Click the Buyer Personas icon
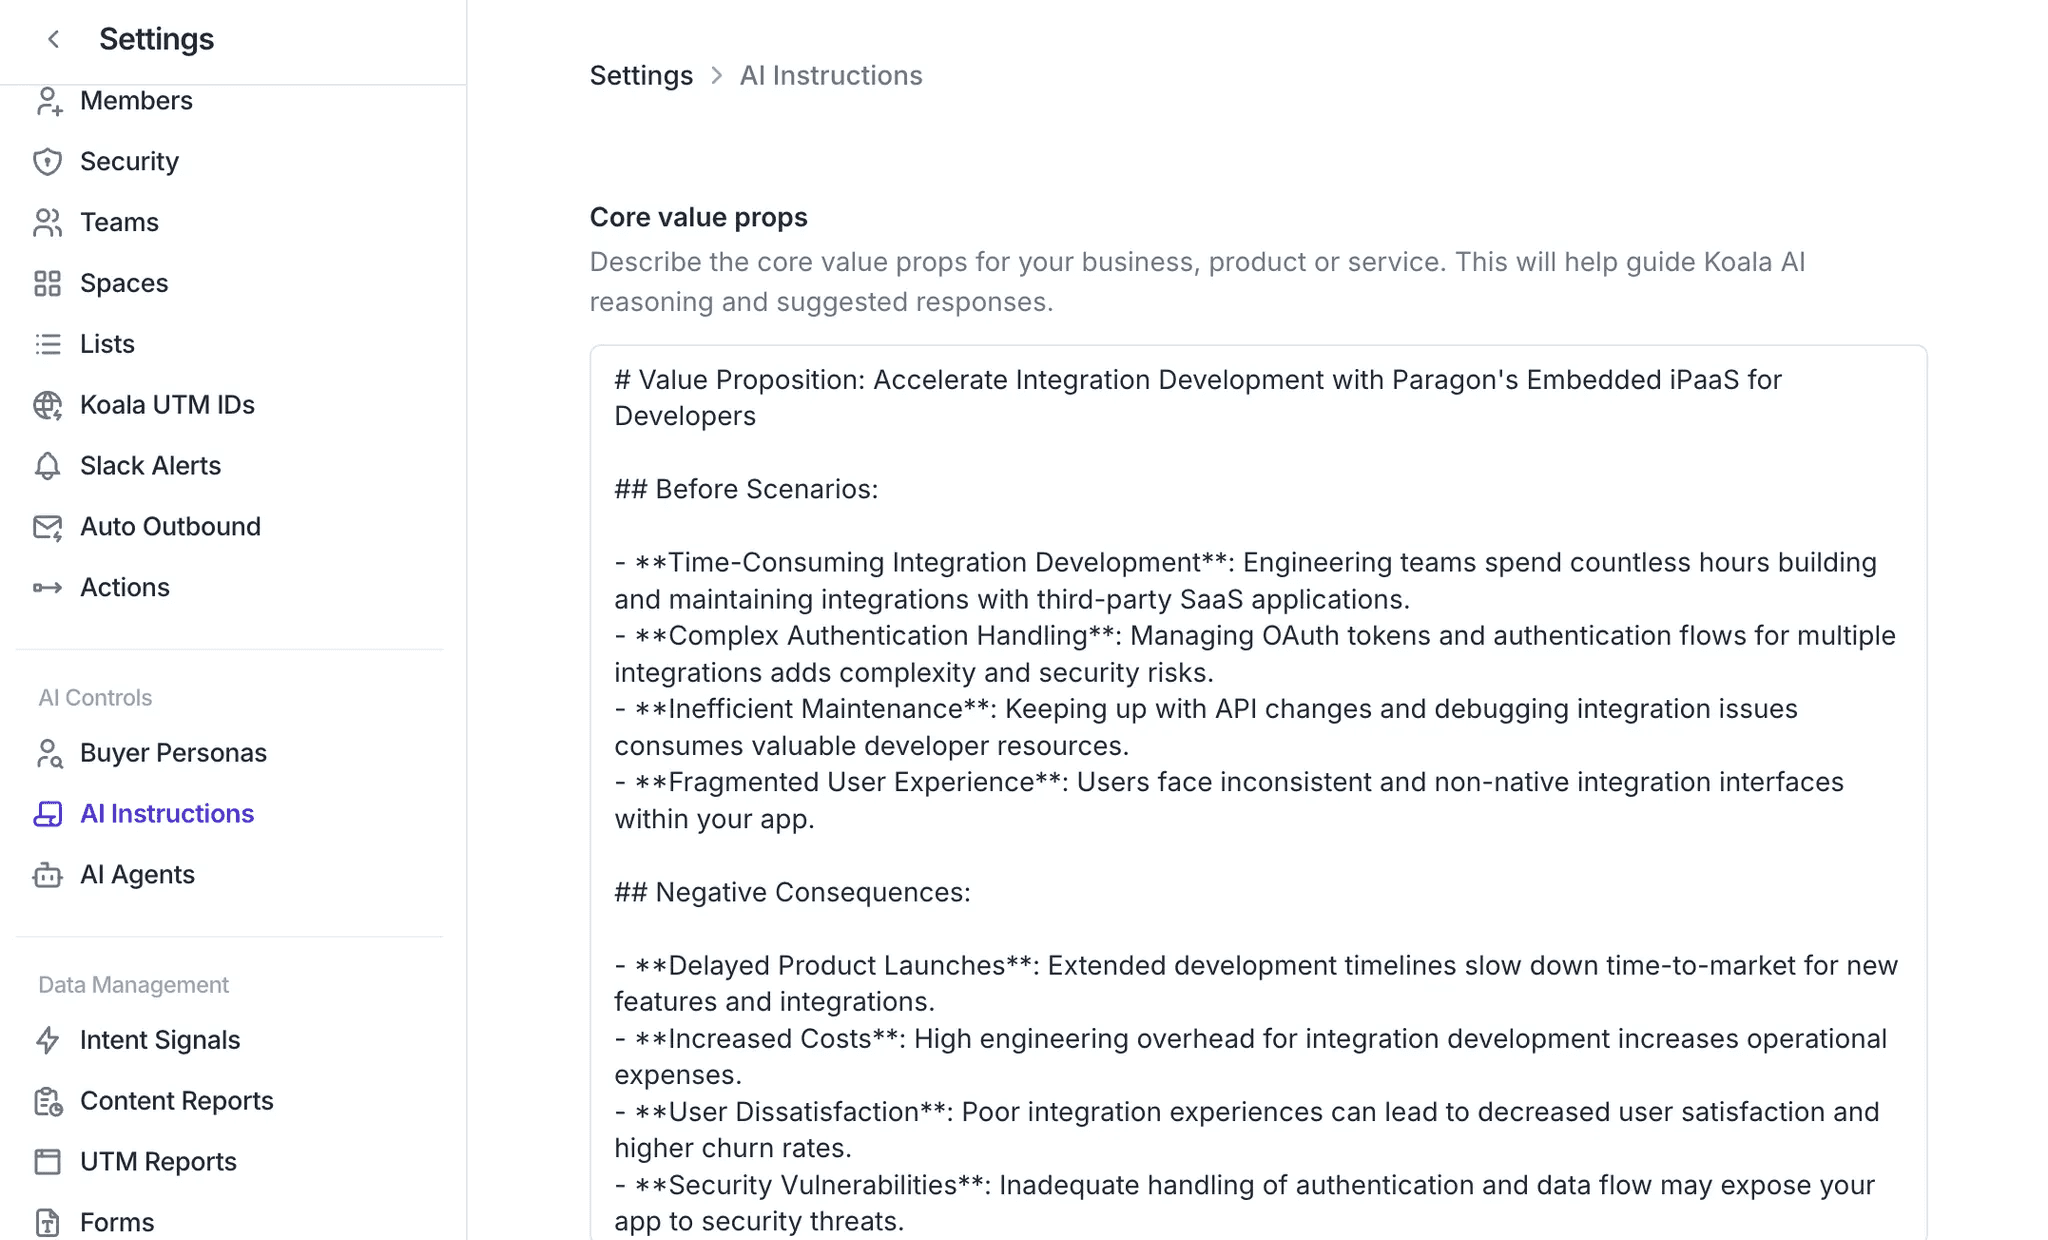 pos(47,753)
